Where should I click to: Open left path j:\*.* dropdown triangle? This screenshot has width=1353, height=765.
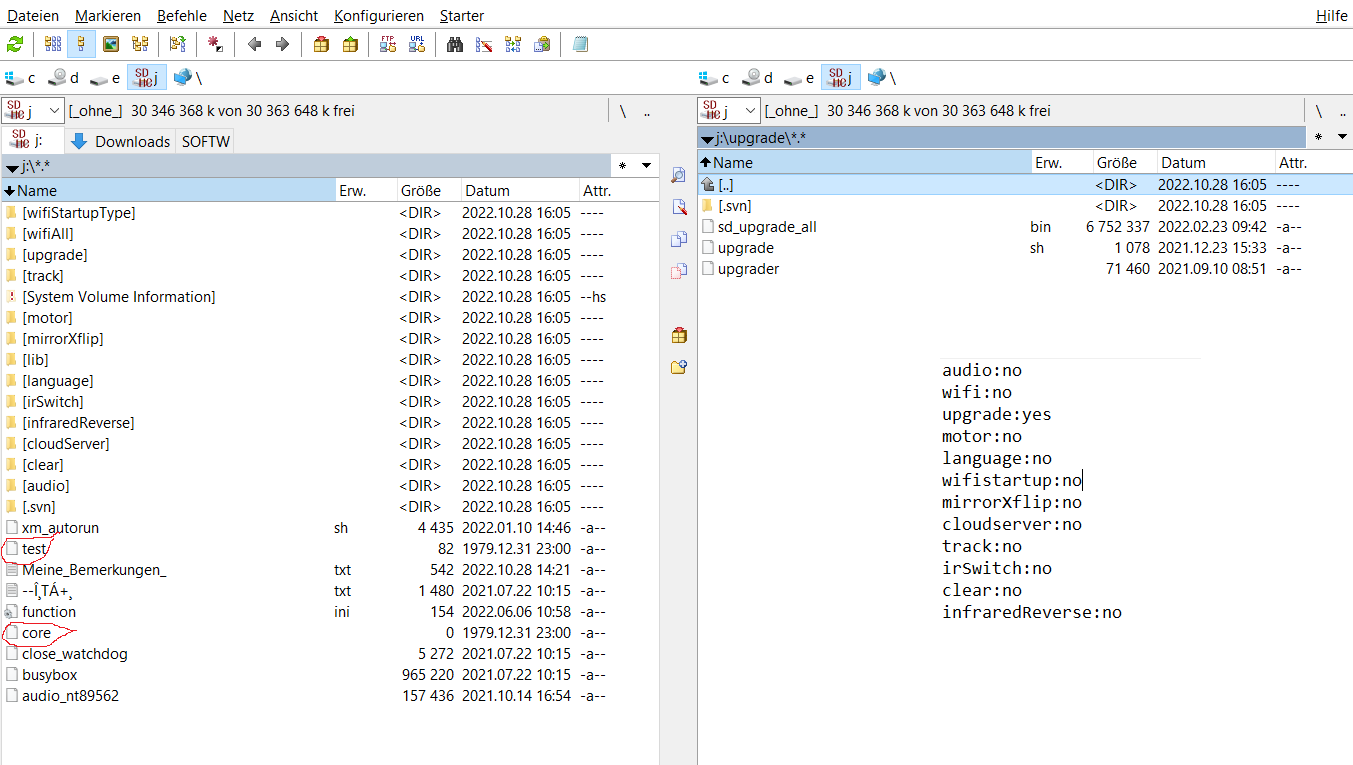(x=12, y=167)
